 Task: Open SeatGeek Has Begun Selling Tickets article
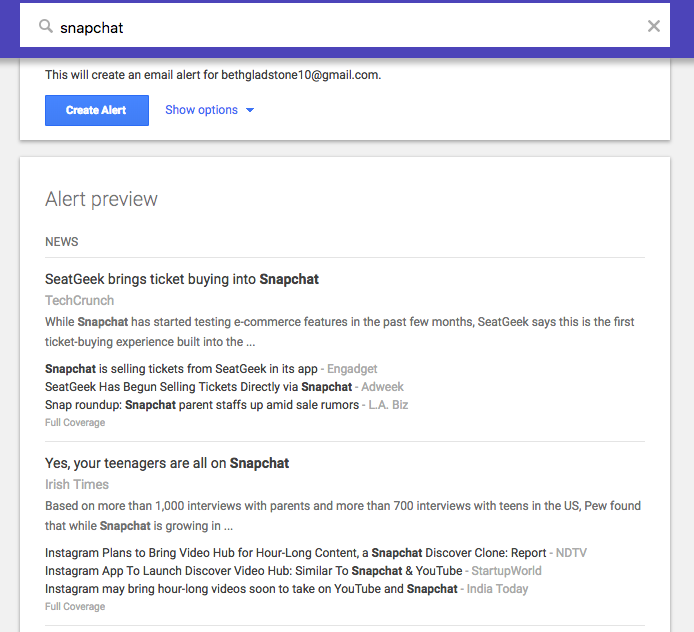198,387
